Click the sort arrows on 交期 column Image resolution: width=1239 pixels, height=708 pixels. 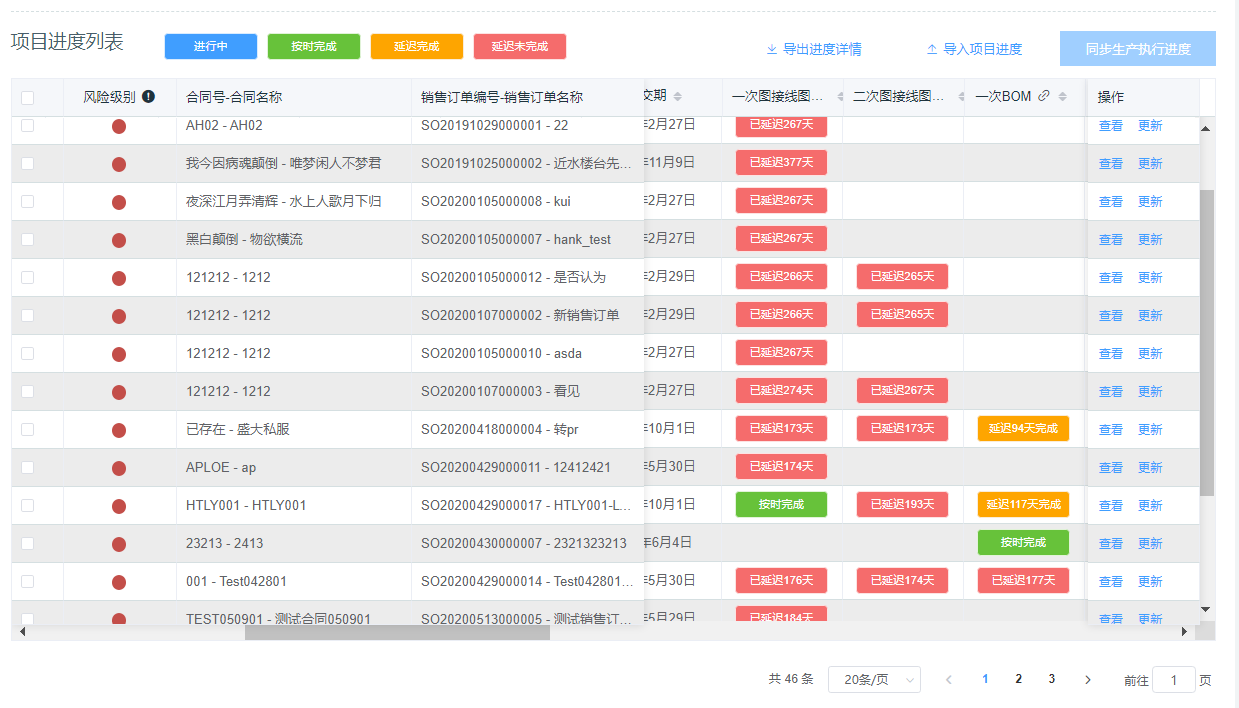677,97
